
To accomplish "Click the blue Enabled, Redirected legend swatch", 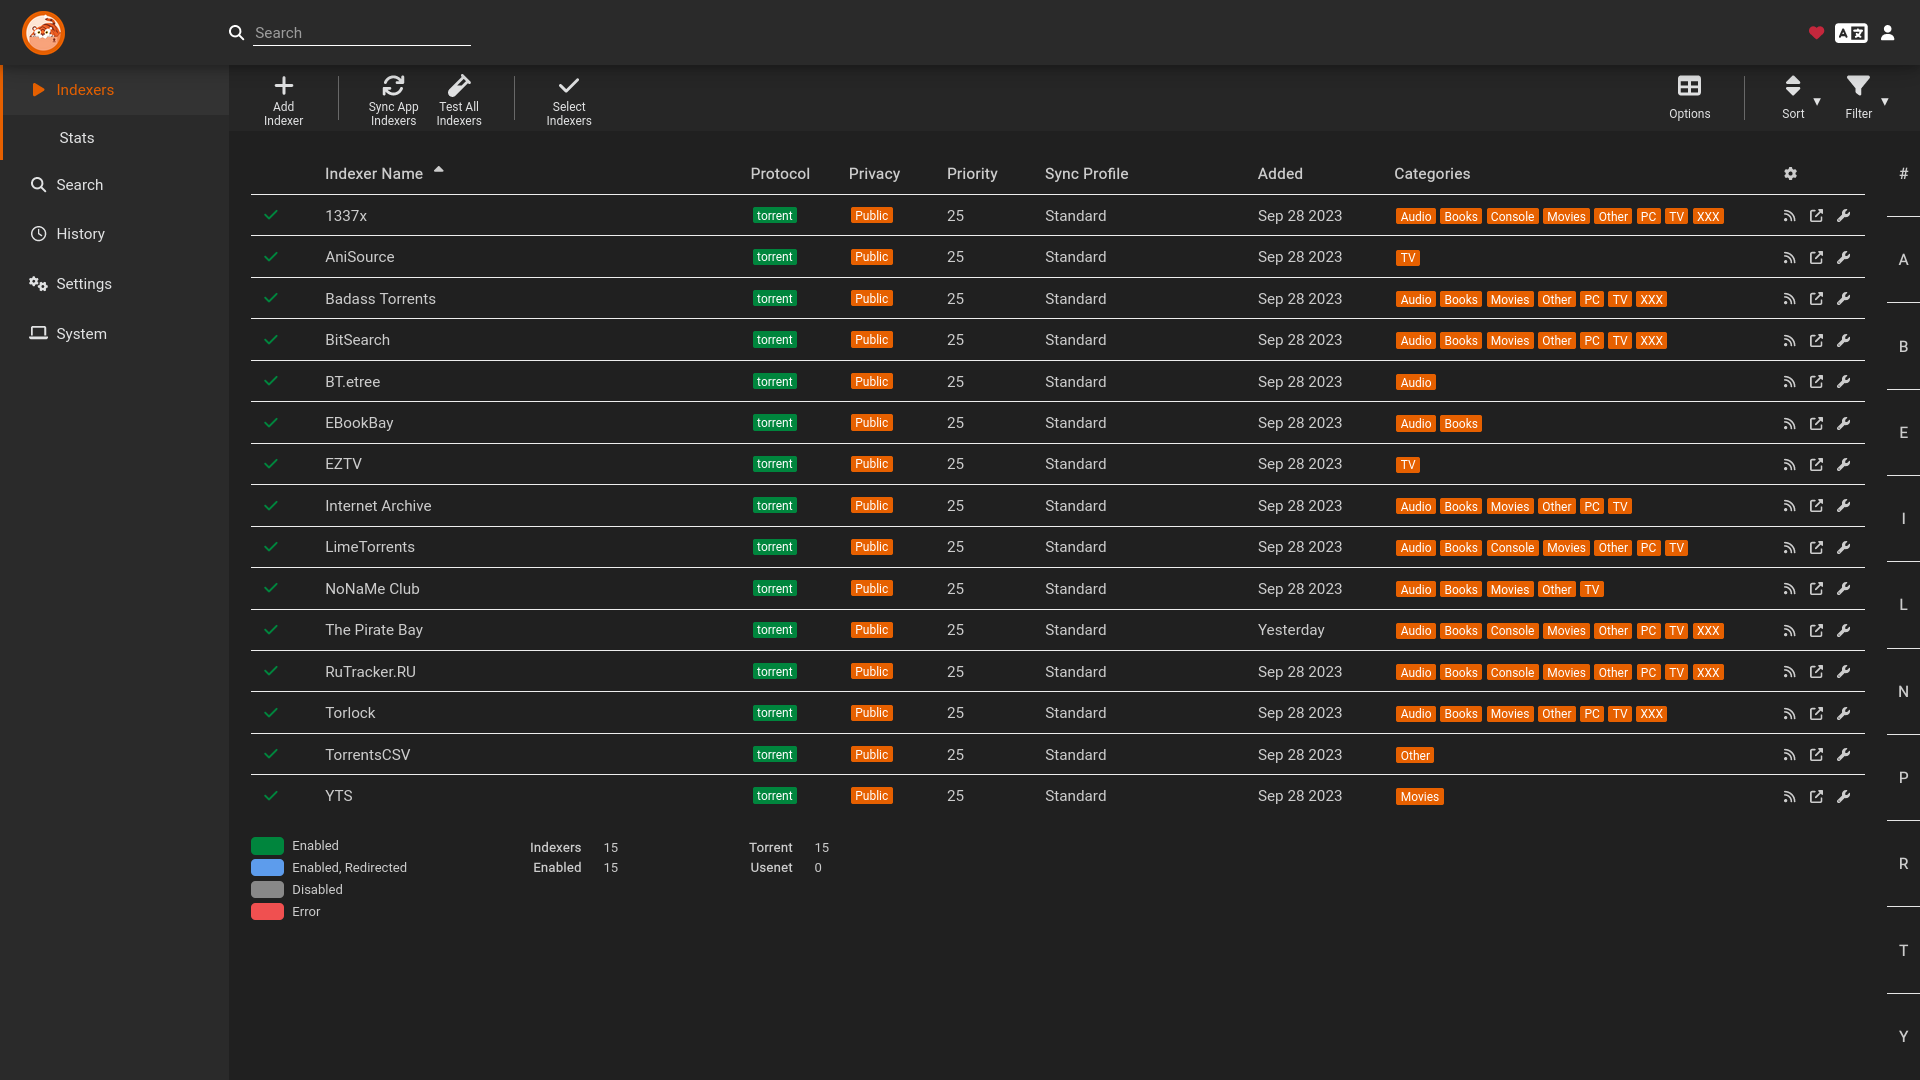I will click(267, 868).
